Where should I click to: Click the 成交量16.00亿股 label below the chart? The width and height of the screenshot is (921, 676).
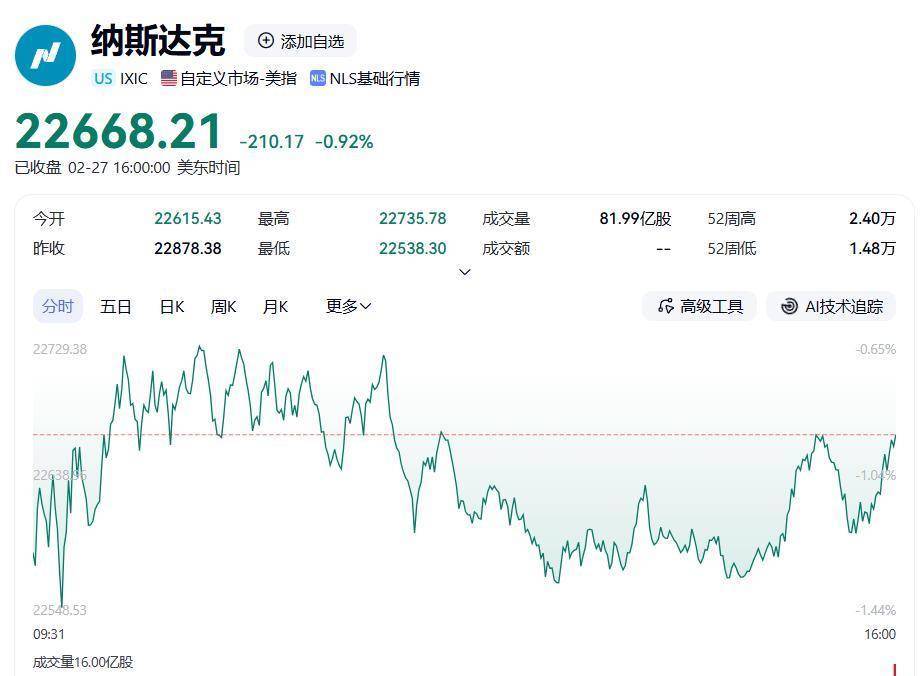tap(83, 662)
